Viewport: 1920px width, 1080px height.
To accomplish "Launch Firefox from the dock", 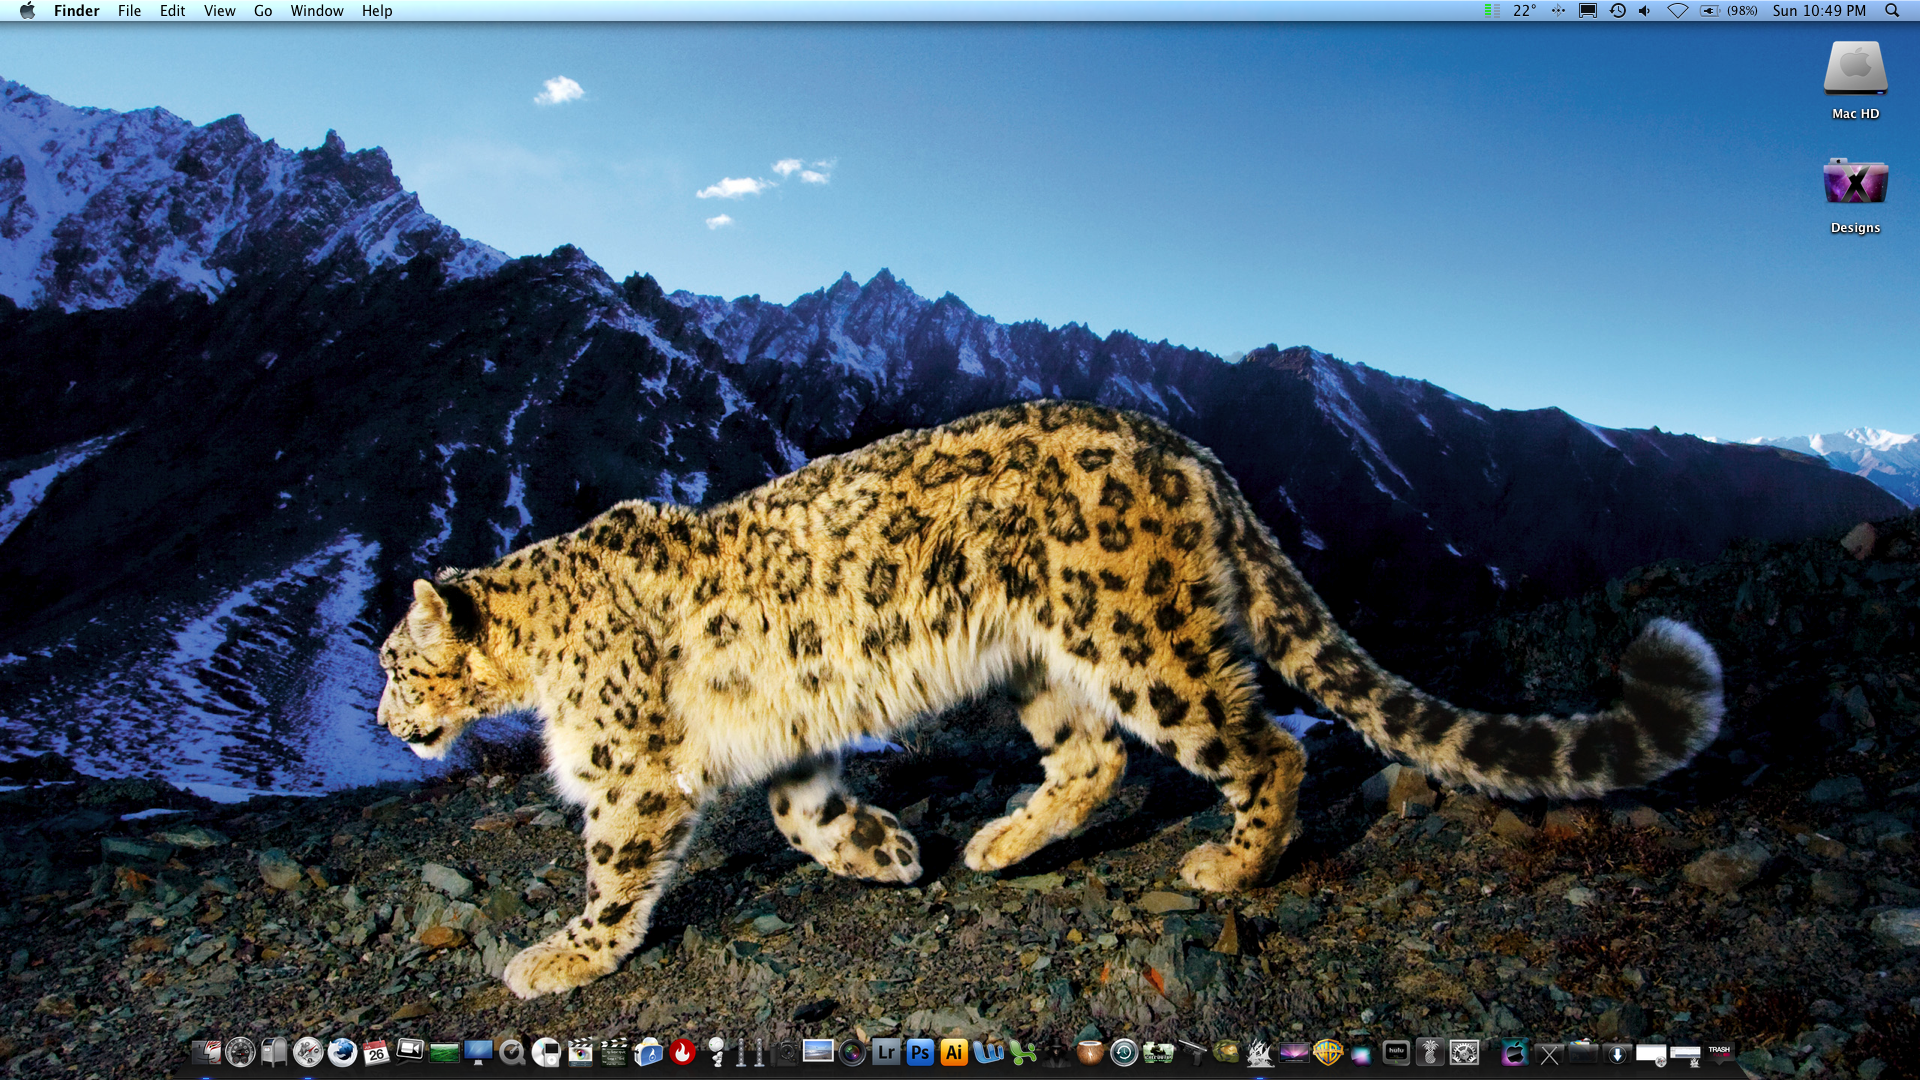I will click(x=342, y=1052).
